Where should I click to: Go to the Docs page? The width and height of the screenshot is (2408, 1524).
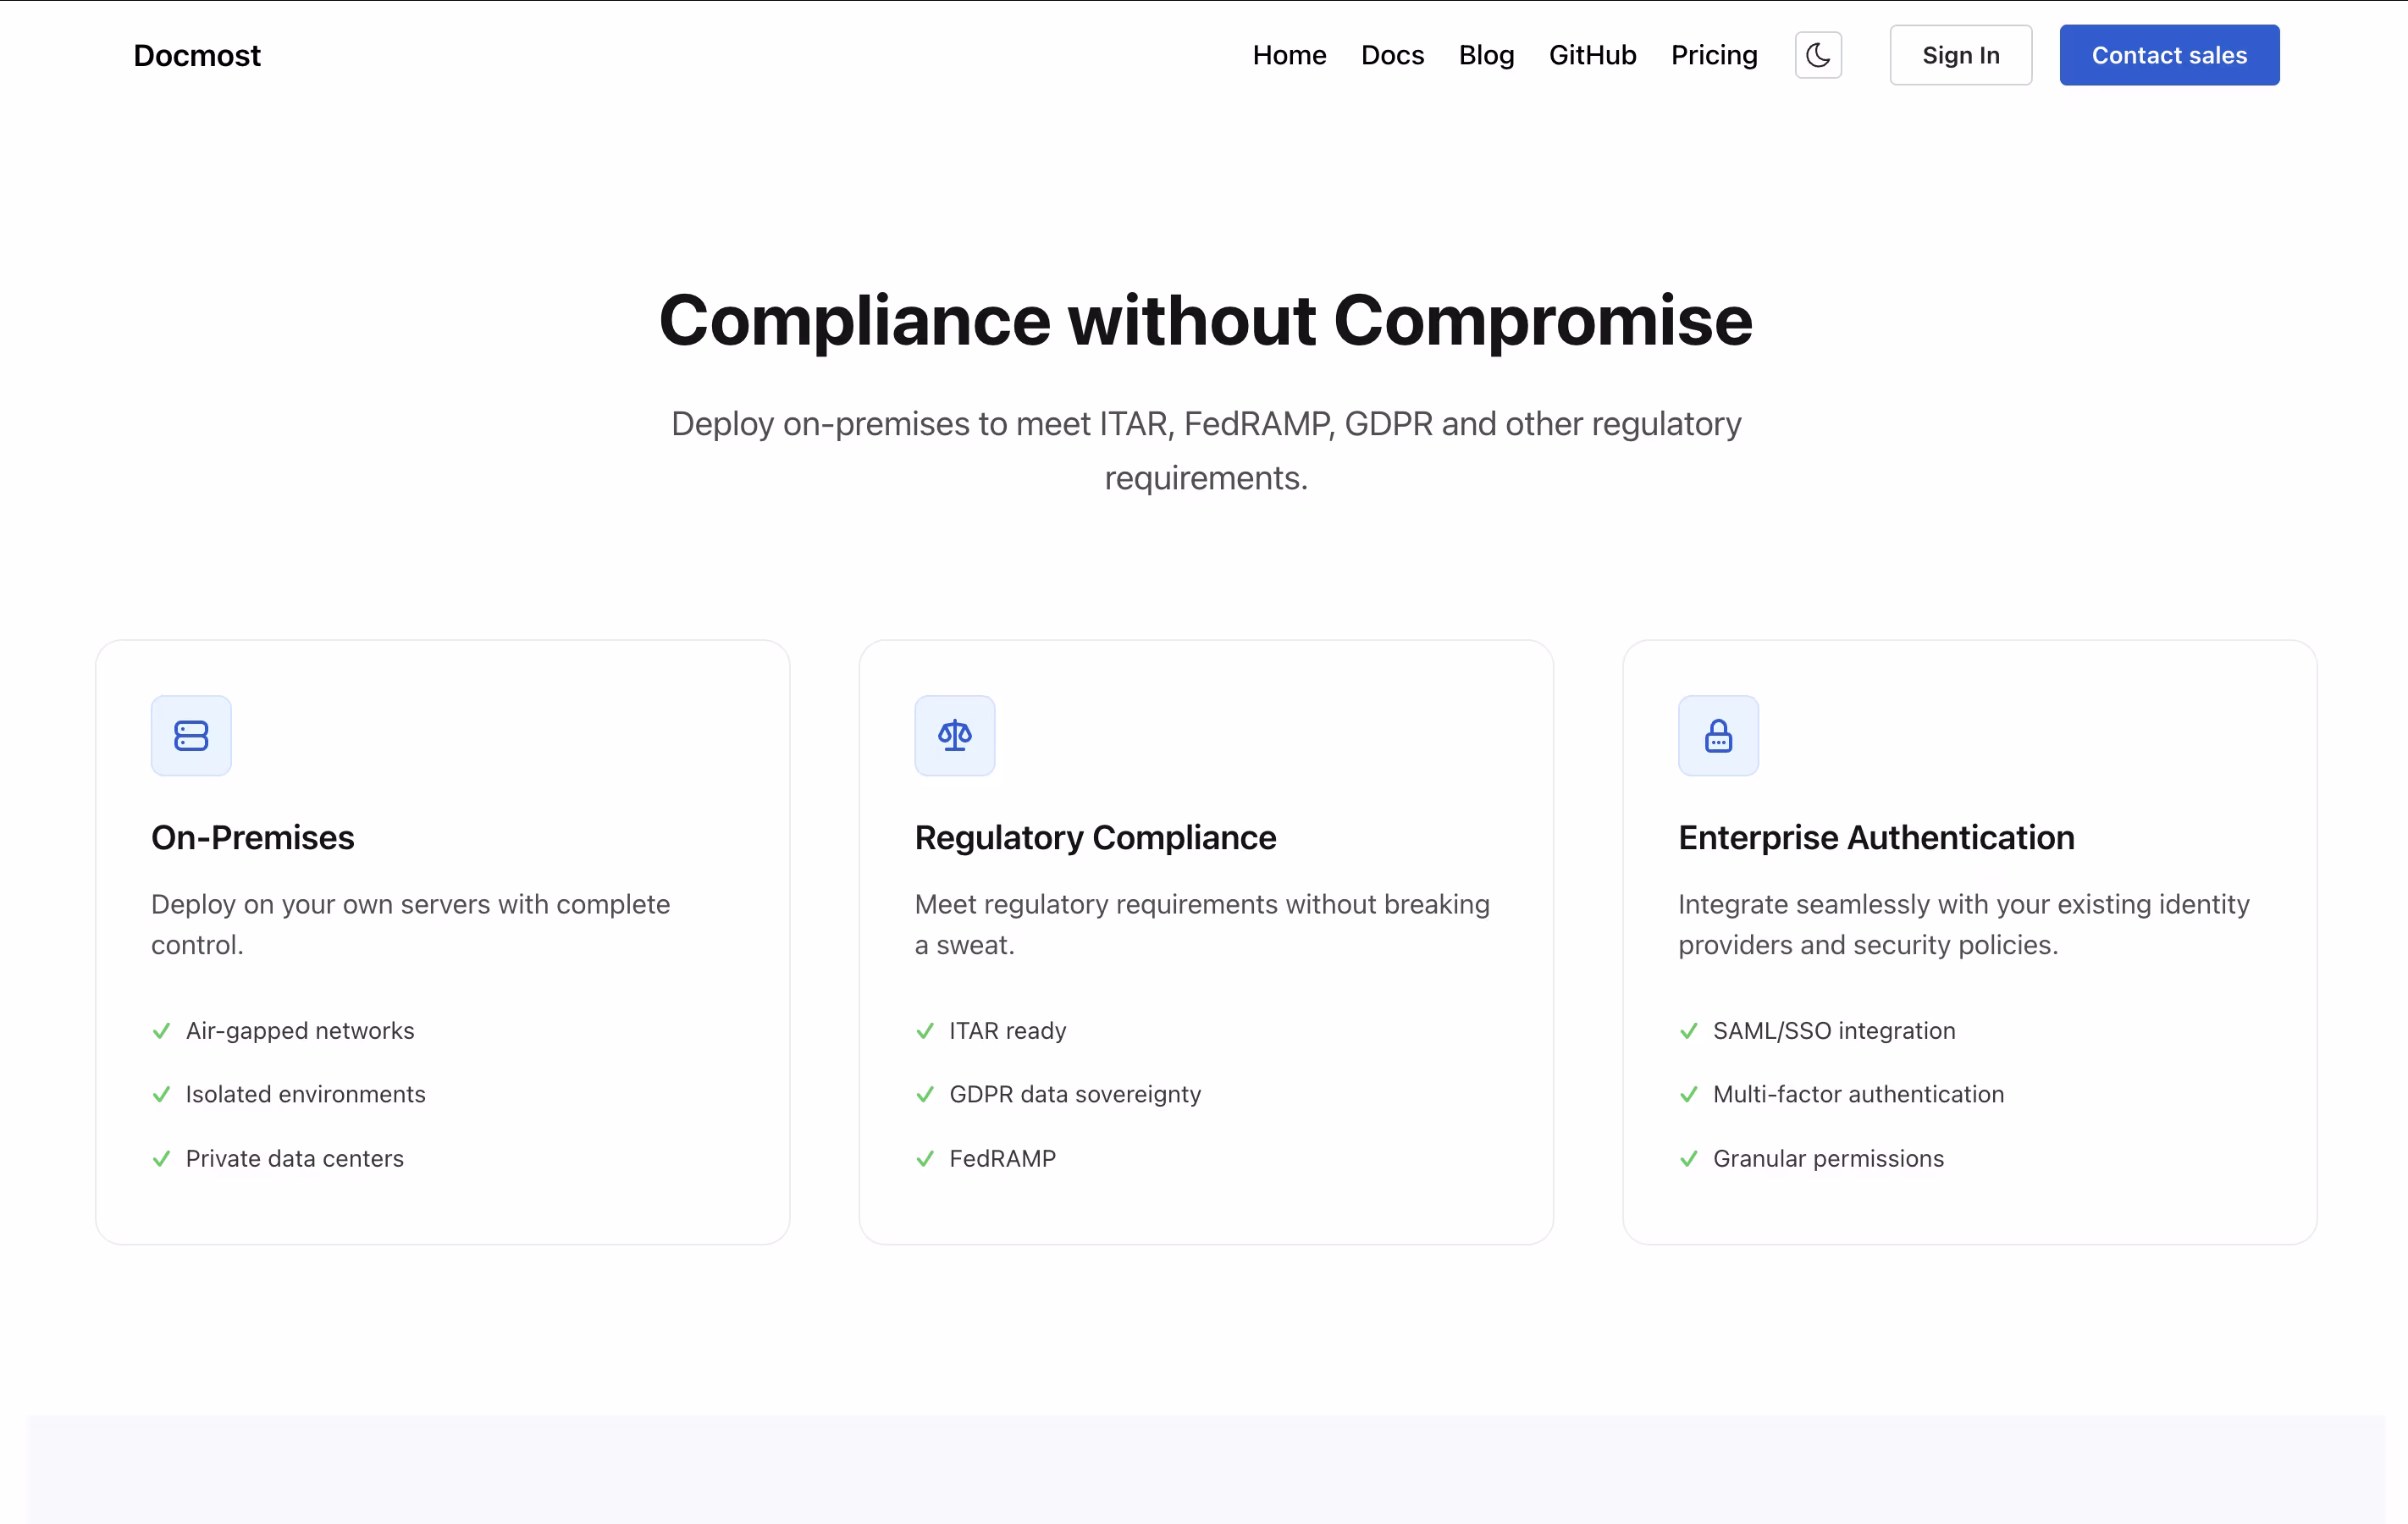pos(1392,55)
